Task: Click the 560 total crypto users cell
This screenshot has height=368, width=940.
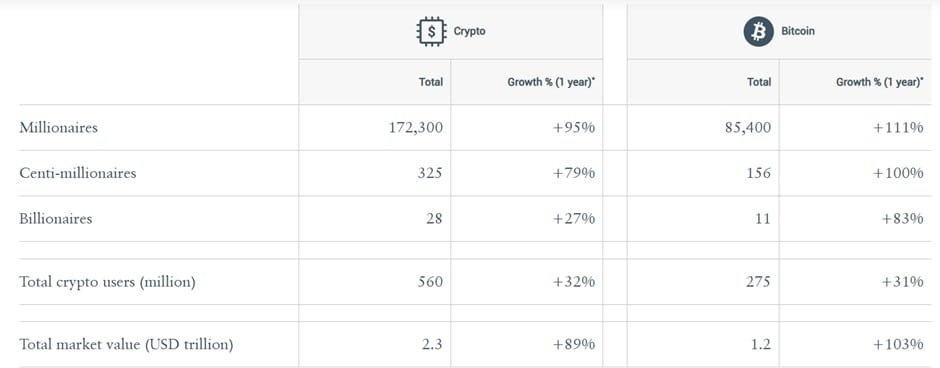Action: click(430, 282)
